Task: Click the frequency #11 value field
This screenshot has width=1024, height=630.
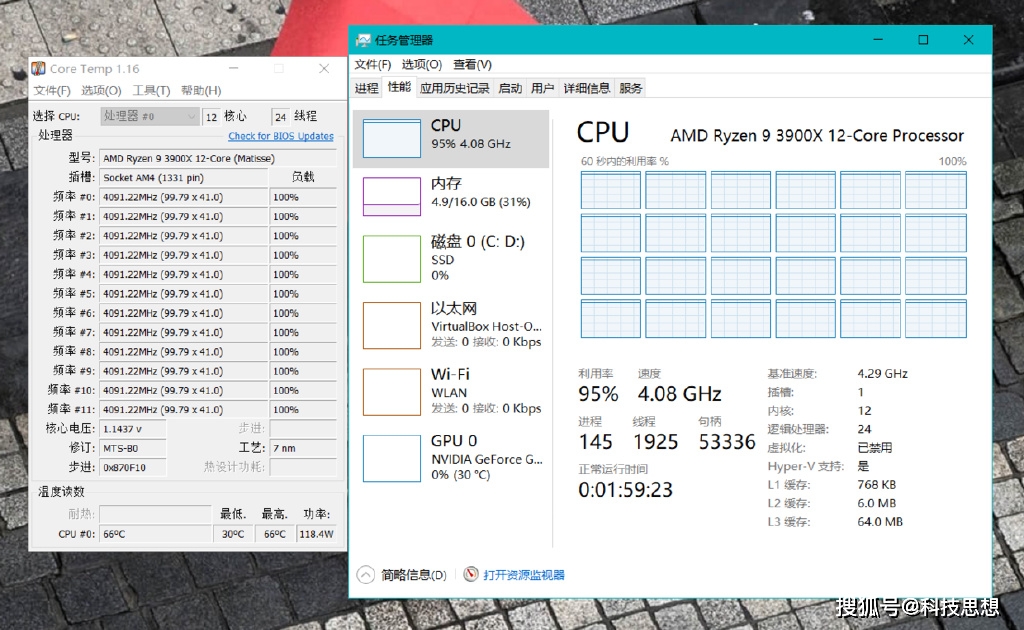Action: click(184, 409)
